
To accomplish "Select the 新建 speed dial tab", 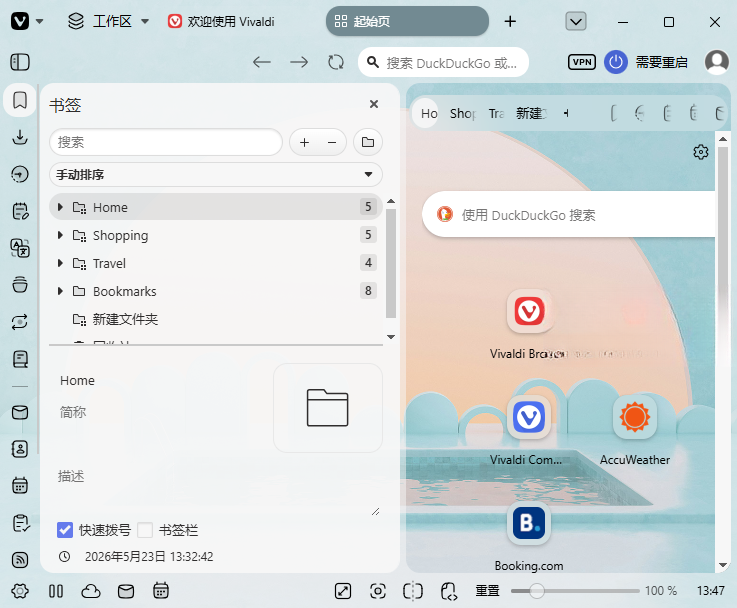I will pos(531,113).
